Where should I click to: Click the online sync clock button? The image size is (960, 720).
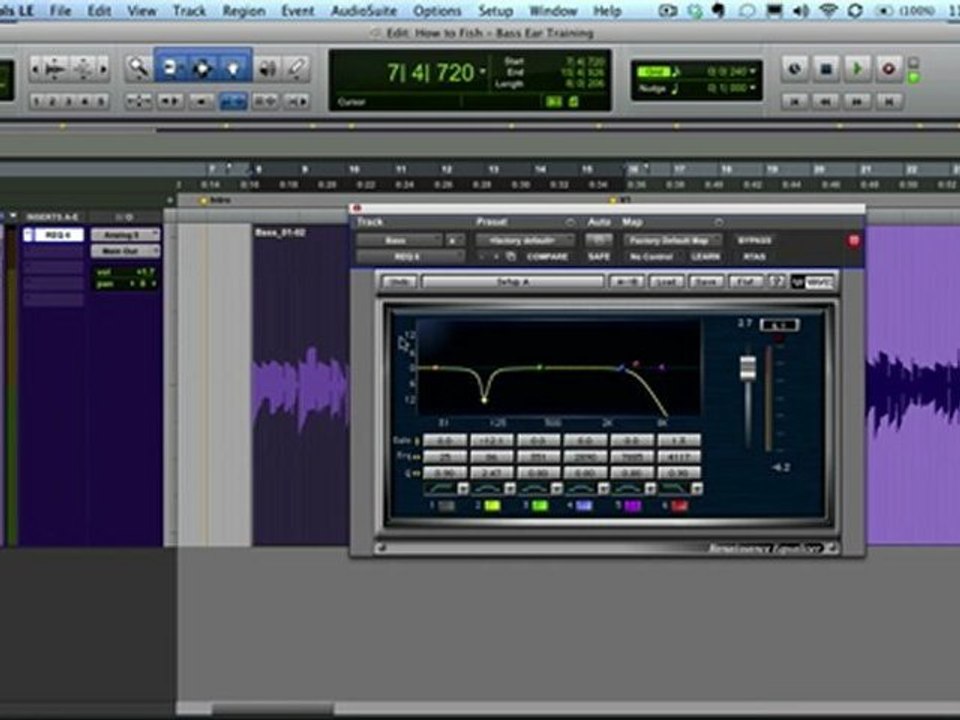(x=794, y=69)
